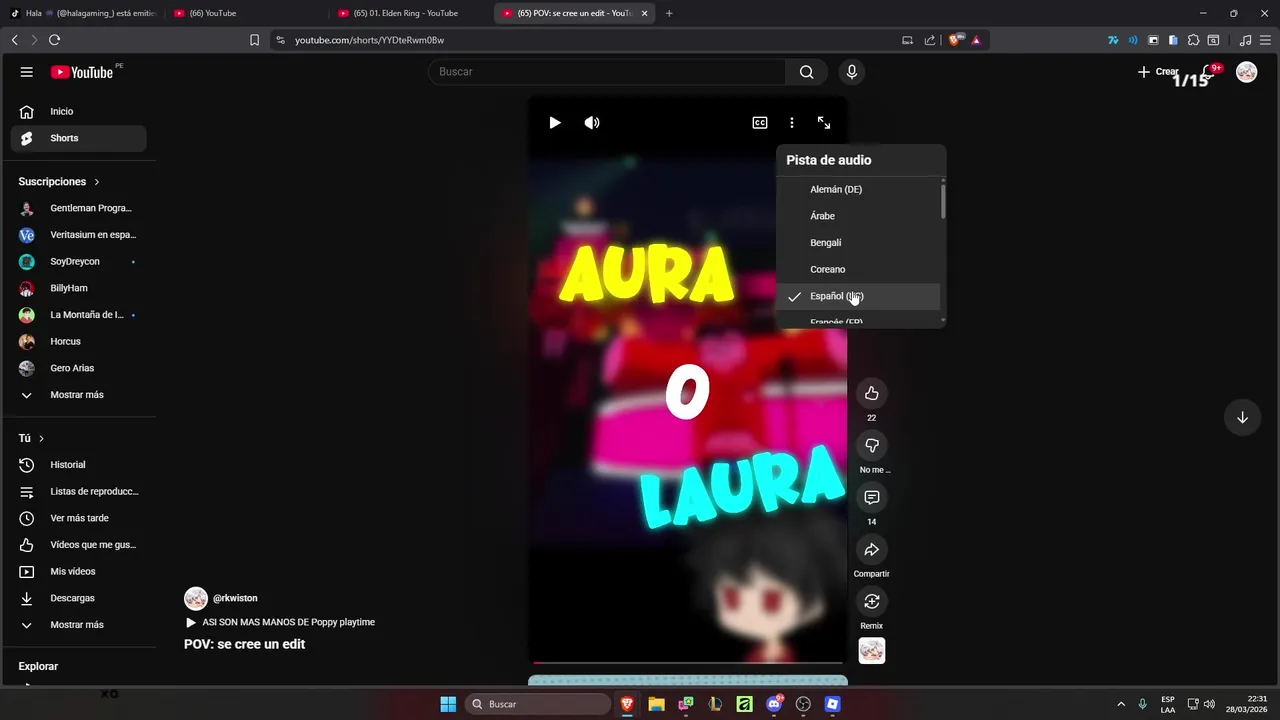Image resolution: width=1280 pixels, height=720 pixels.
Task: Mute the Short's volume speaker icon
Action: click(592, 123)
